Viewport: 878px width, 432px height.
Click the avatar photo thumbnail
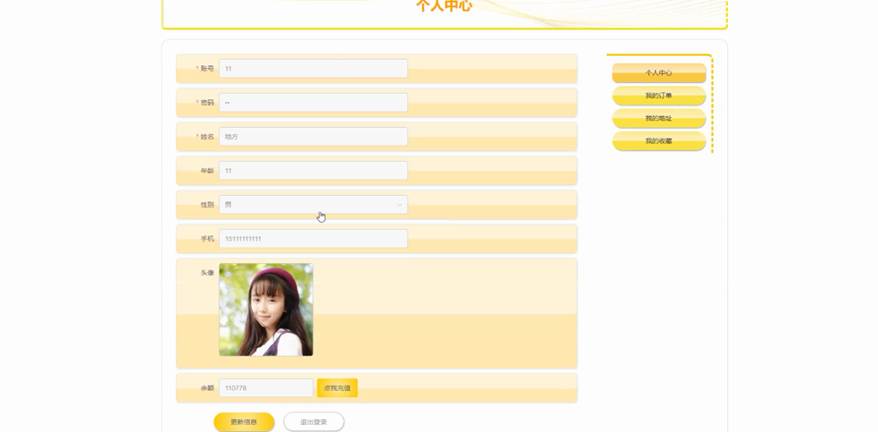266,310
